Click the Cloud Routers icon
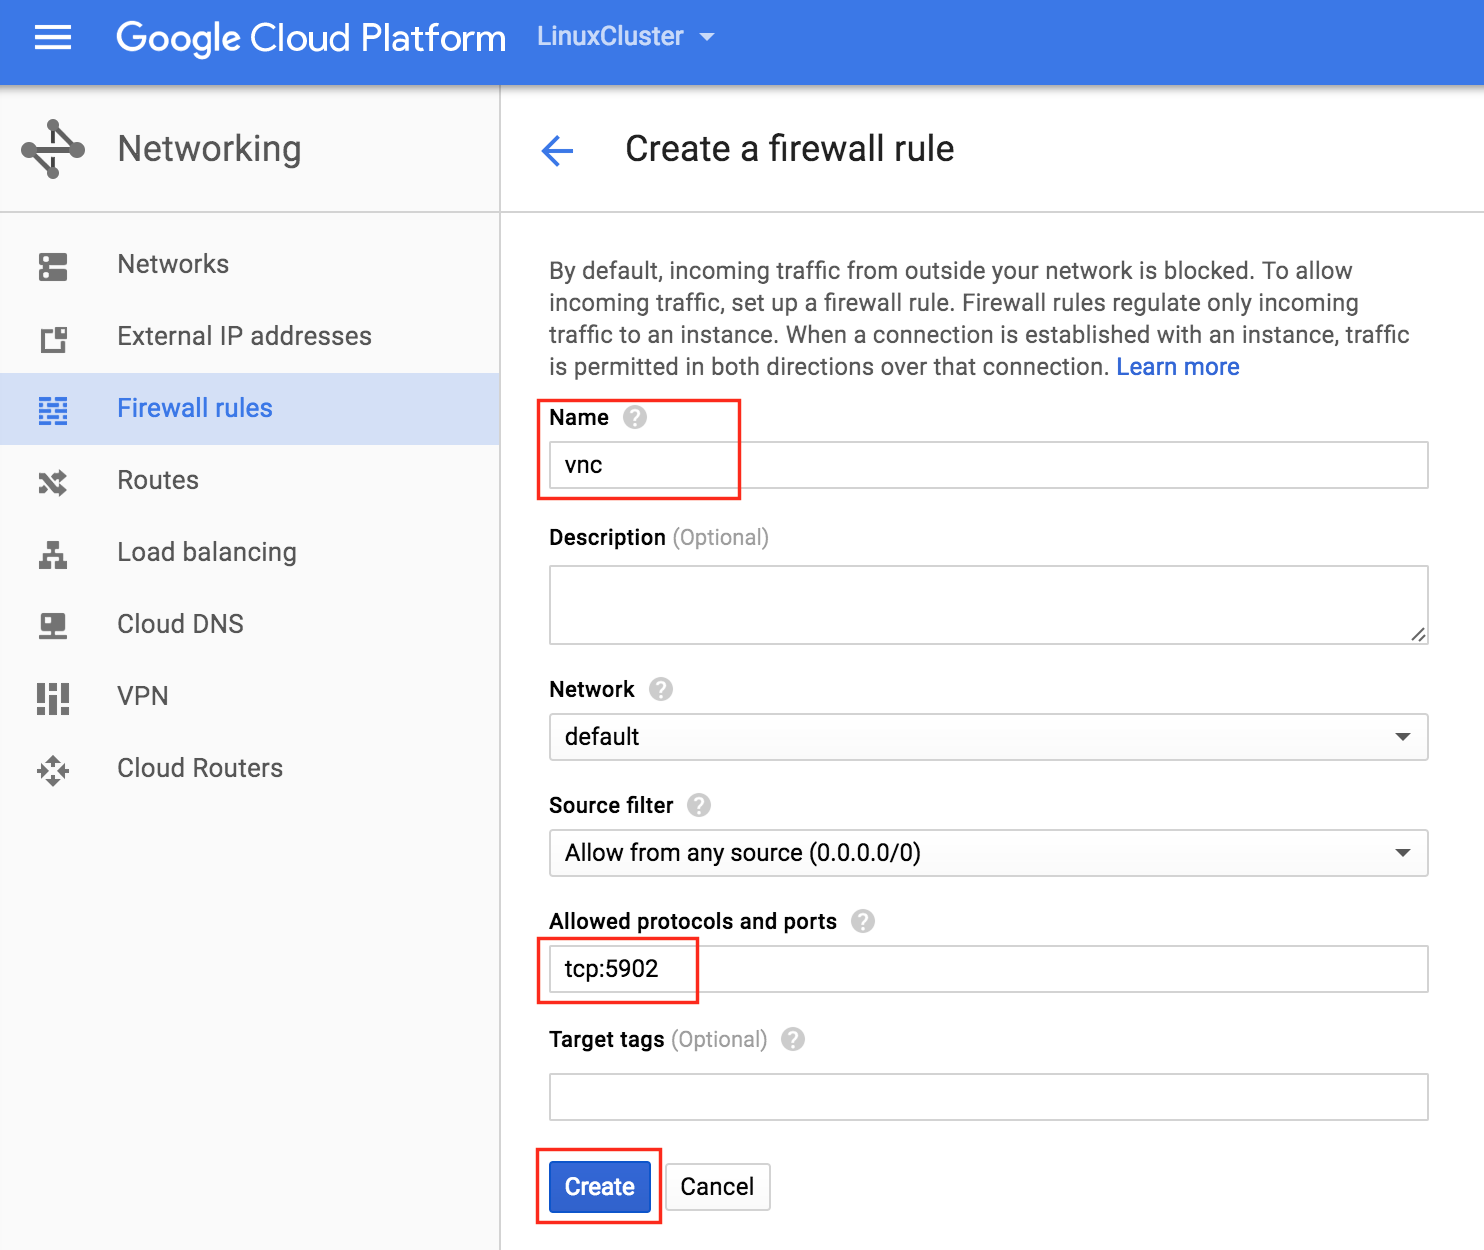This screenshot has width=1484, height=1250. pos(53,770)
